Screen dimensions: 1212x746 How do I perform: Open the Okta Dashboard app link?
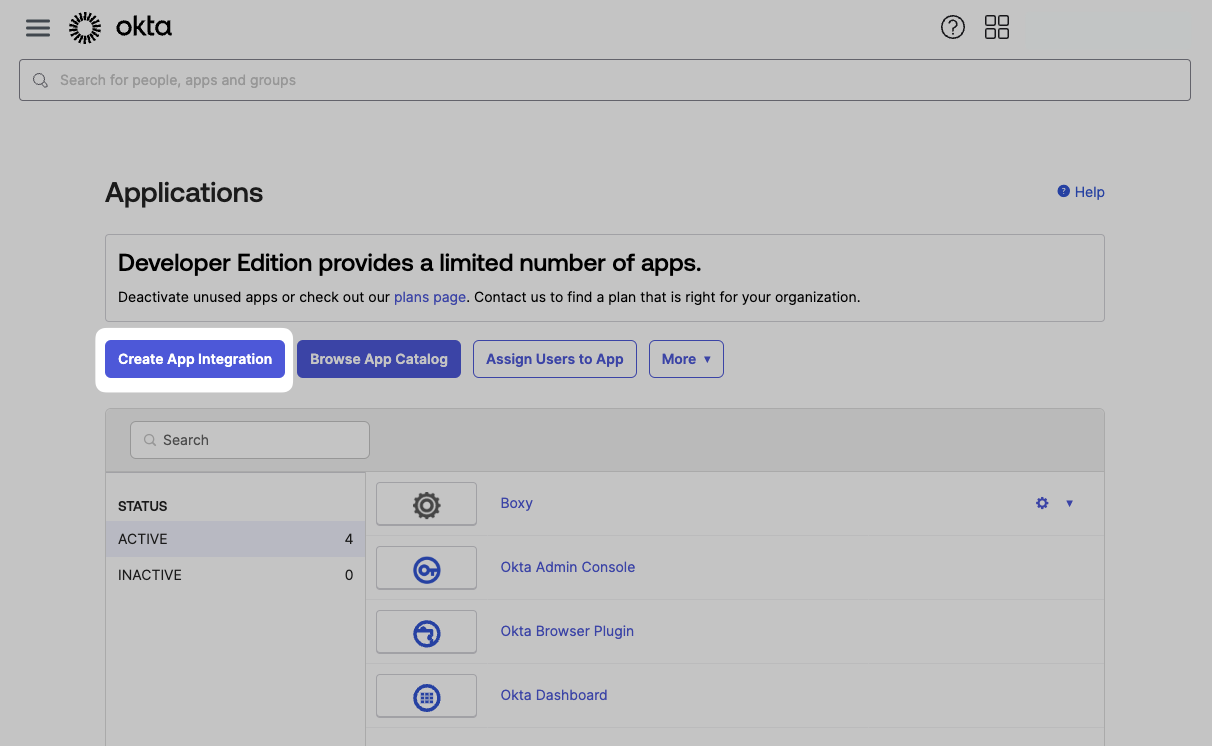pyautogui.click(x=554, y=695)
